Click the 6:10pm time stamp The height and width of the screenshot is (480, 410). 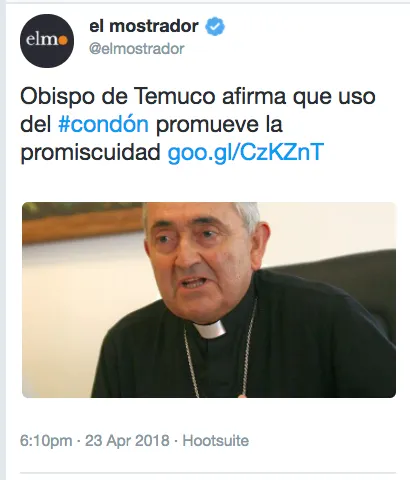(x=46, y=441)
